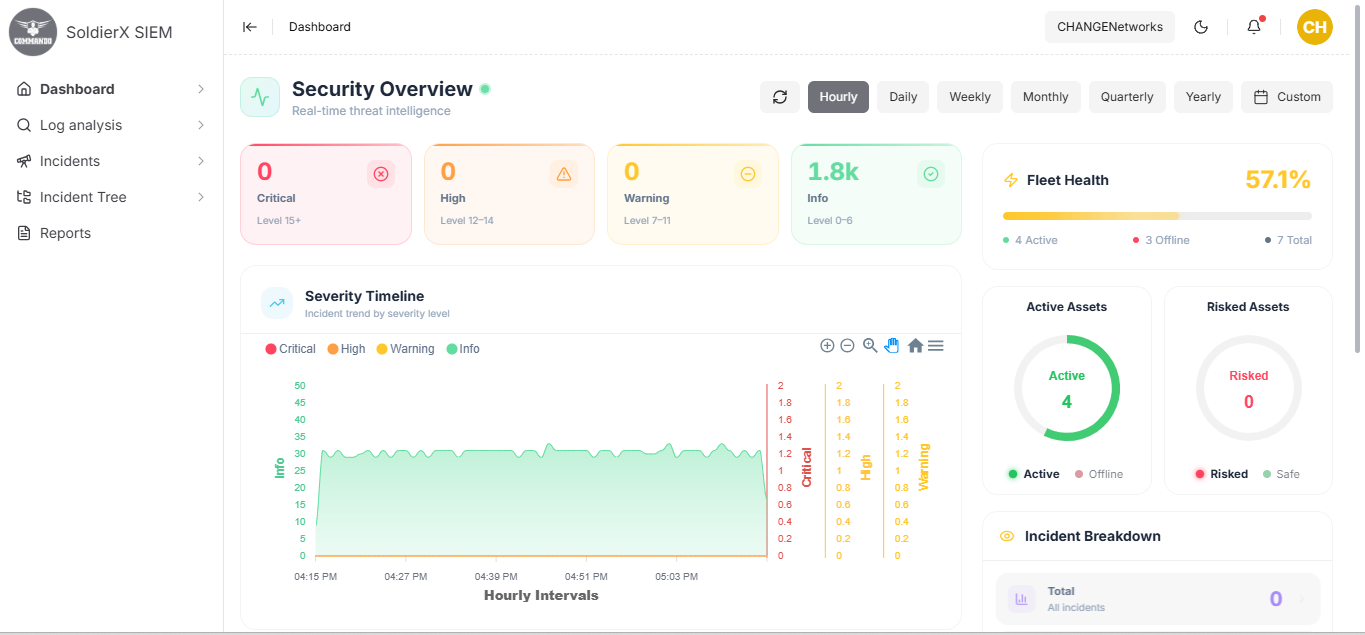
Task: Open the Info Level 0–6 card
Action: 876,194
